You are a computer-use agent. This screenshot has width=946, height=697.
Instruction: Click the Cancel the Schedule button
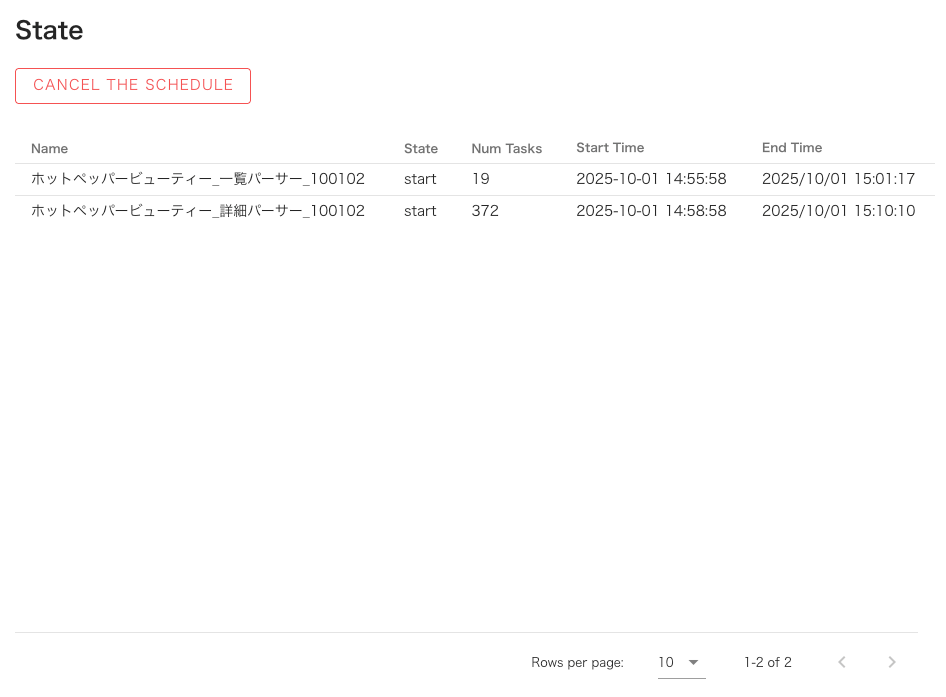[x=133, y=86]
